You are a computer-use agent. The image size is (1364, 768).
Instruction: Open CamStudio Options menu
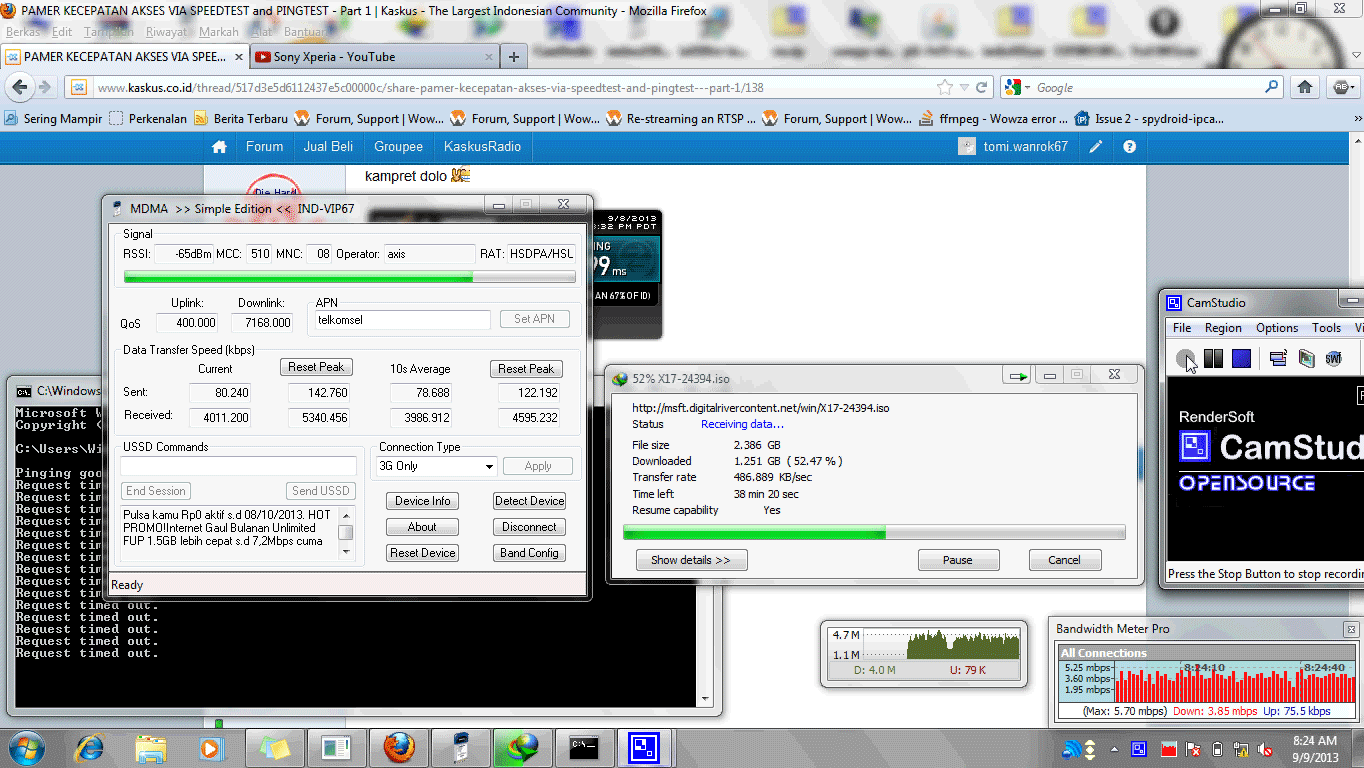1277,328
